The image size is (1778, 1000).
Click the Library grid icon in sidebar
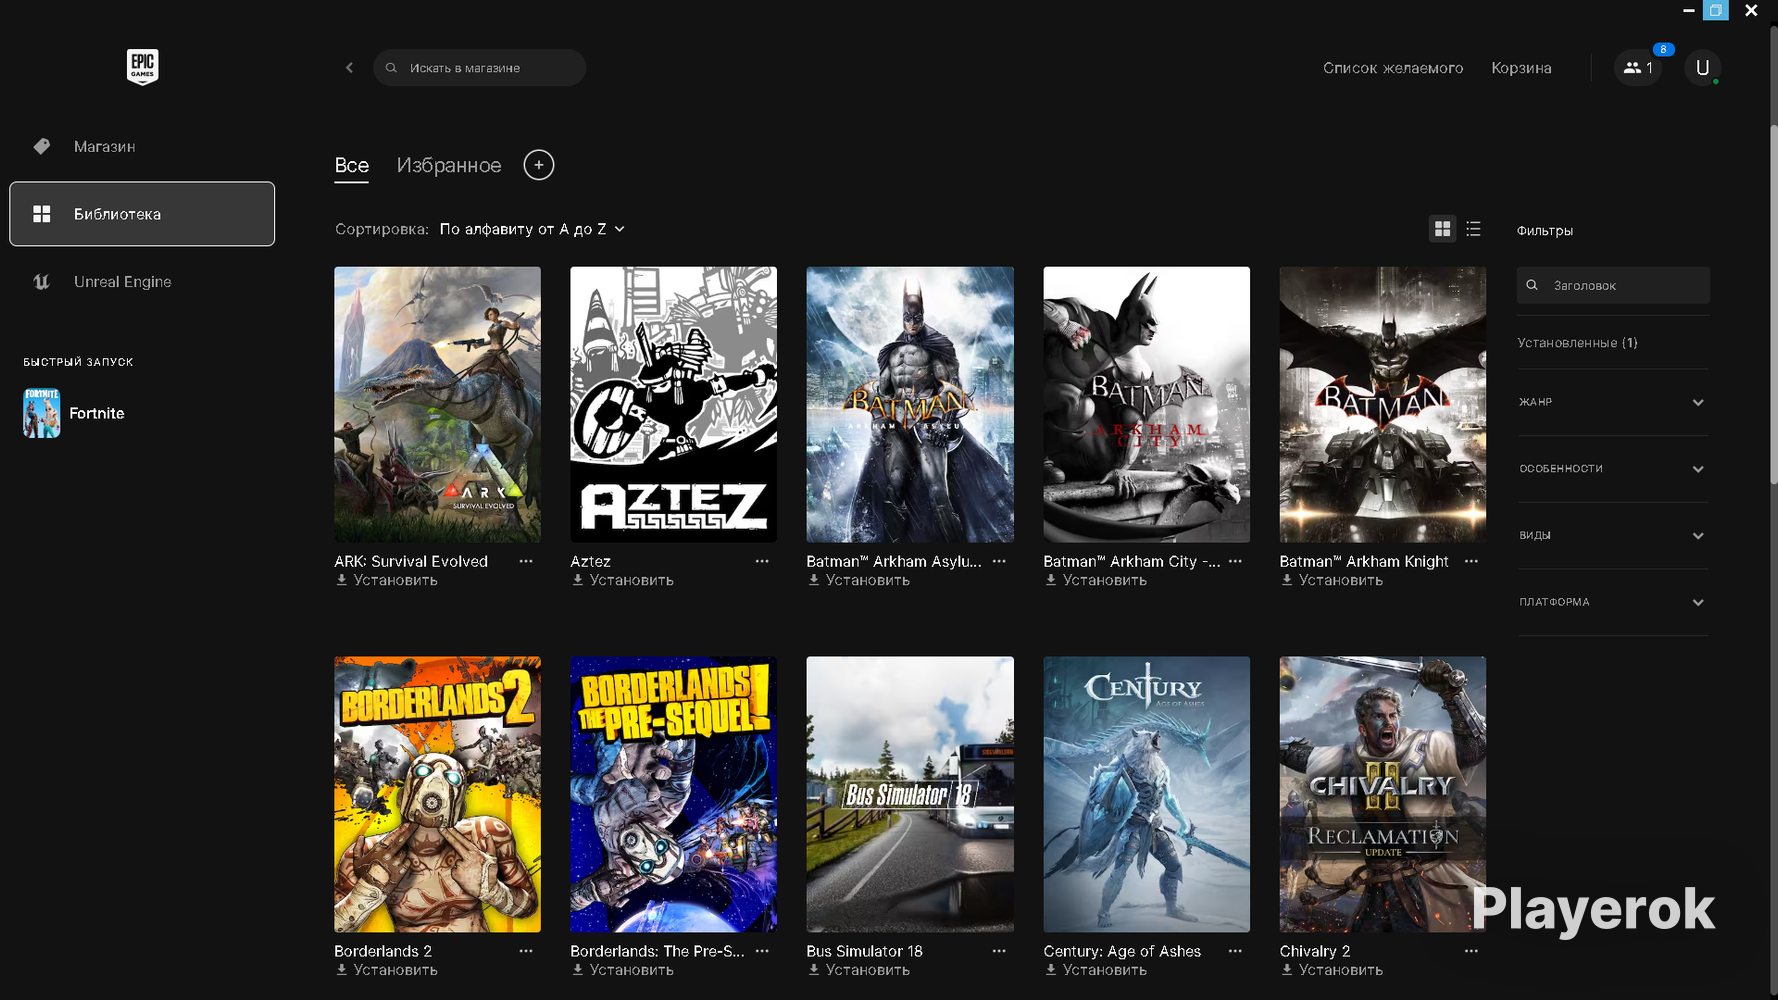point(42,214)
